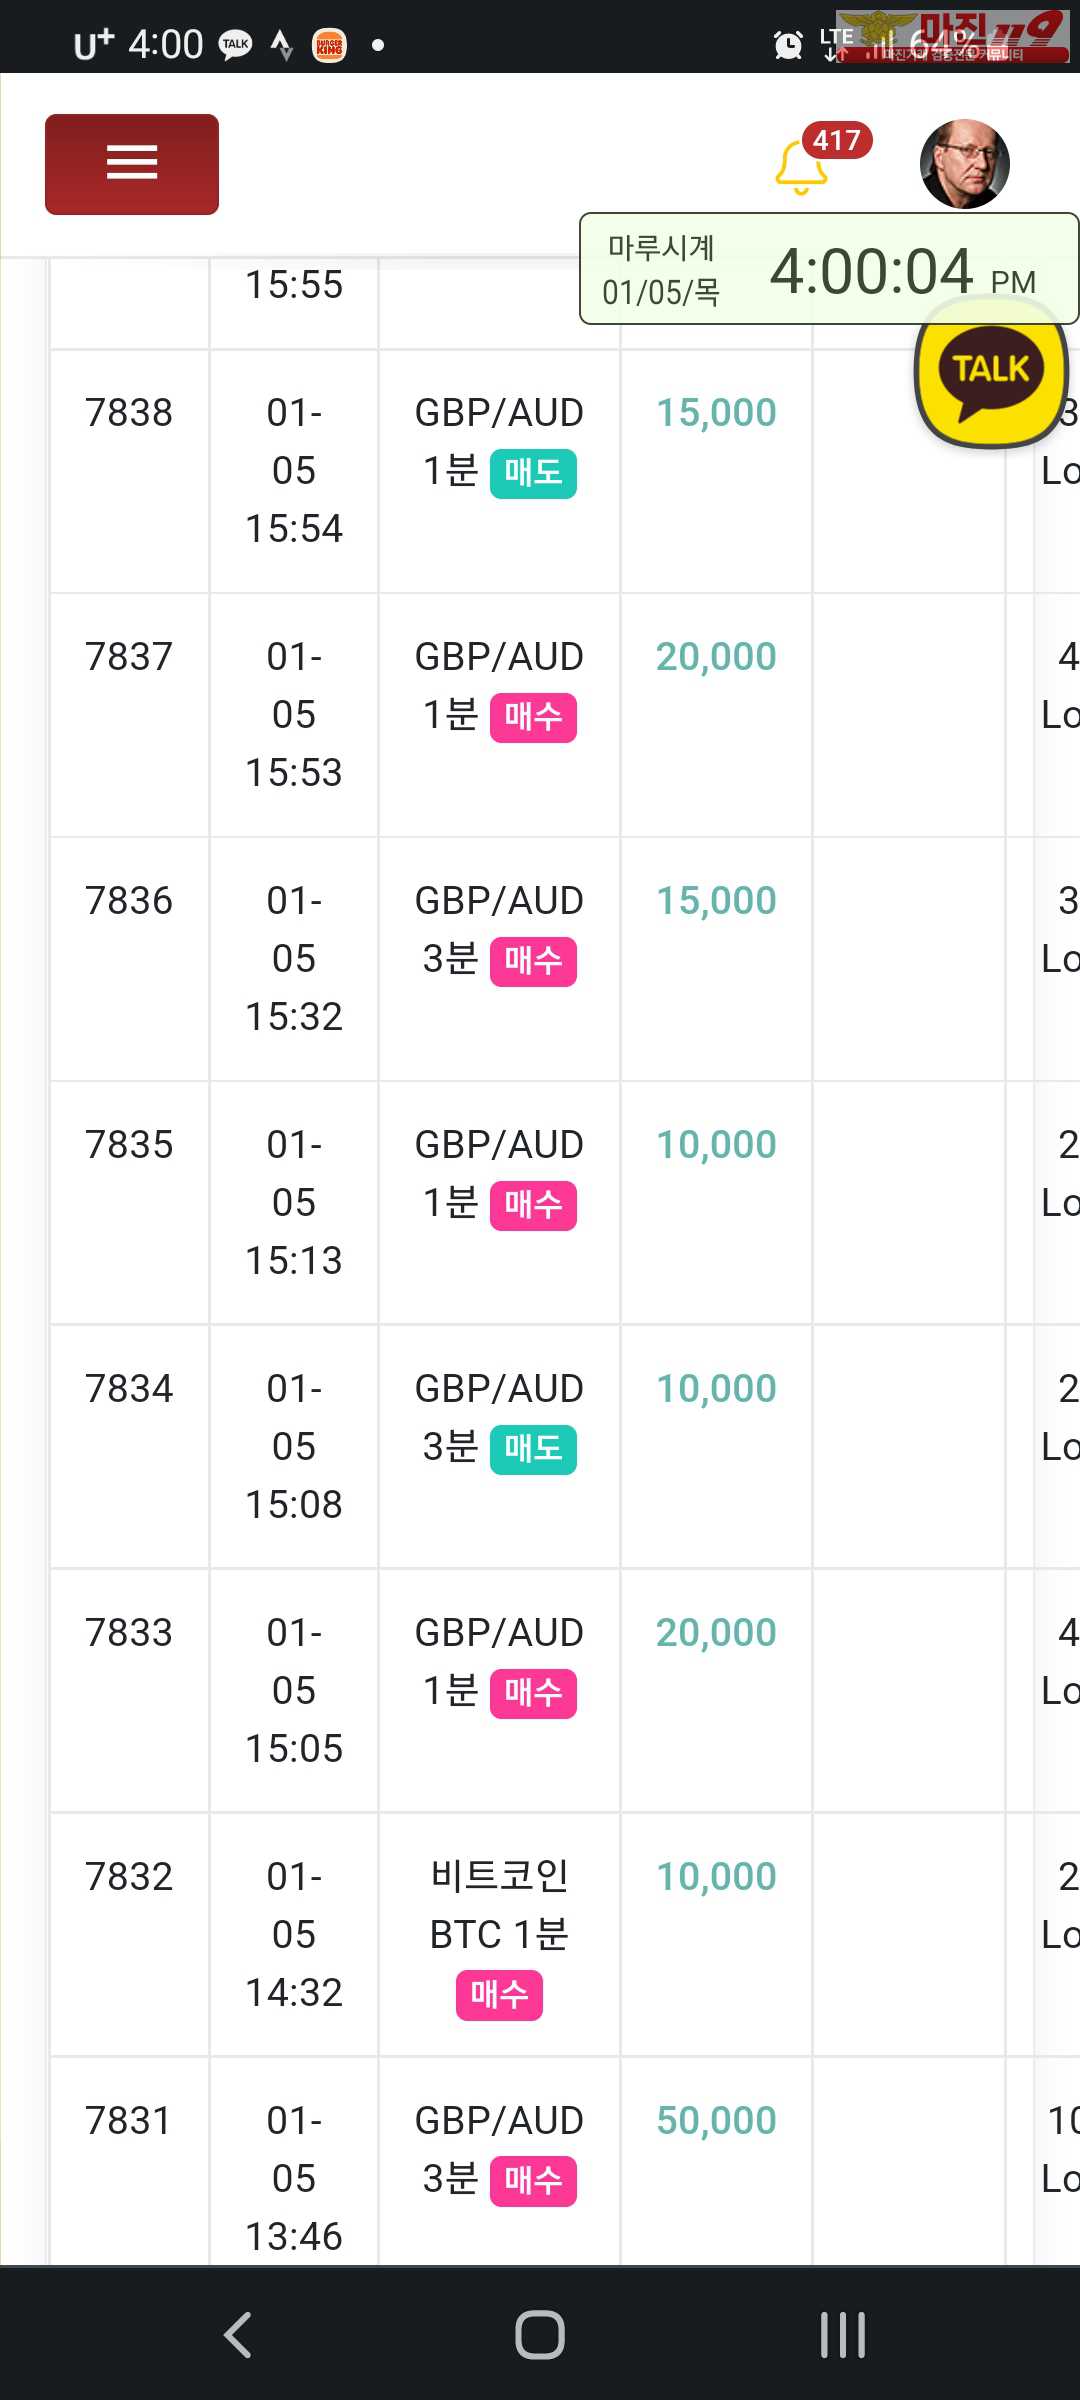The width and height of the screenshot is (1080, 2400).
Task: Tap the KakaoTalk notification in status bar
Action: pyautogui.click(x=236, y=45)
